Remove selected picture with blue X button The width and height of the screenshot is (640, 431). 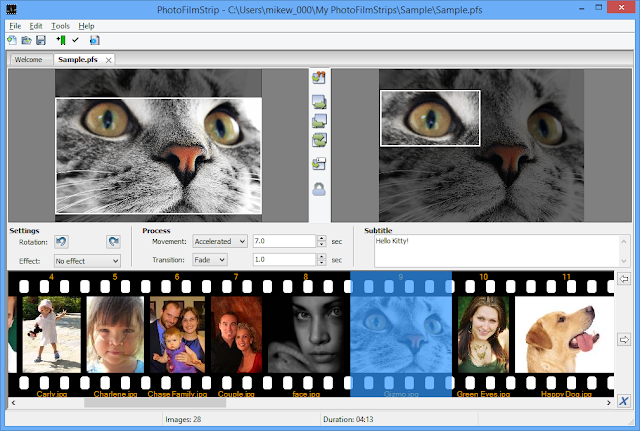[x=624, y=401]
